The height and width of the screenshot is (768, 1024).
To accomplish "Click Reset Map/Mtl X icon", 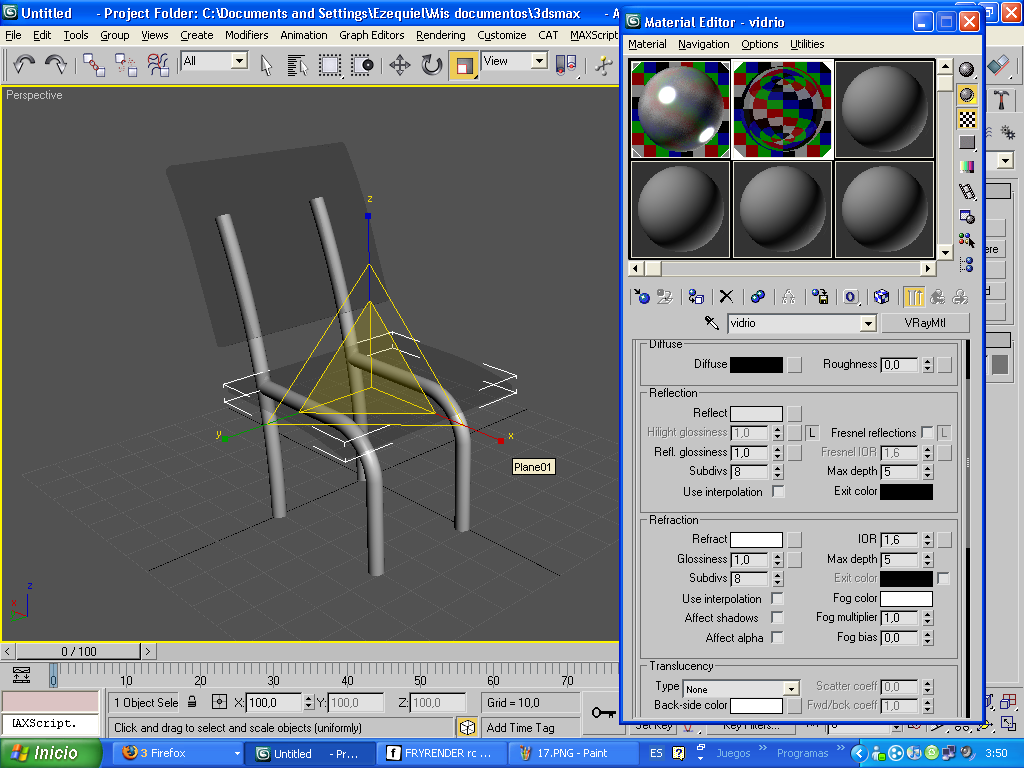I will (726, 297).
